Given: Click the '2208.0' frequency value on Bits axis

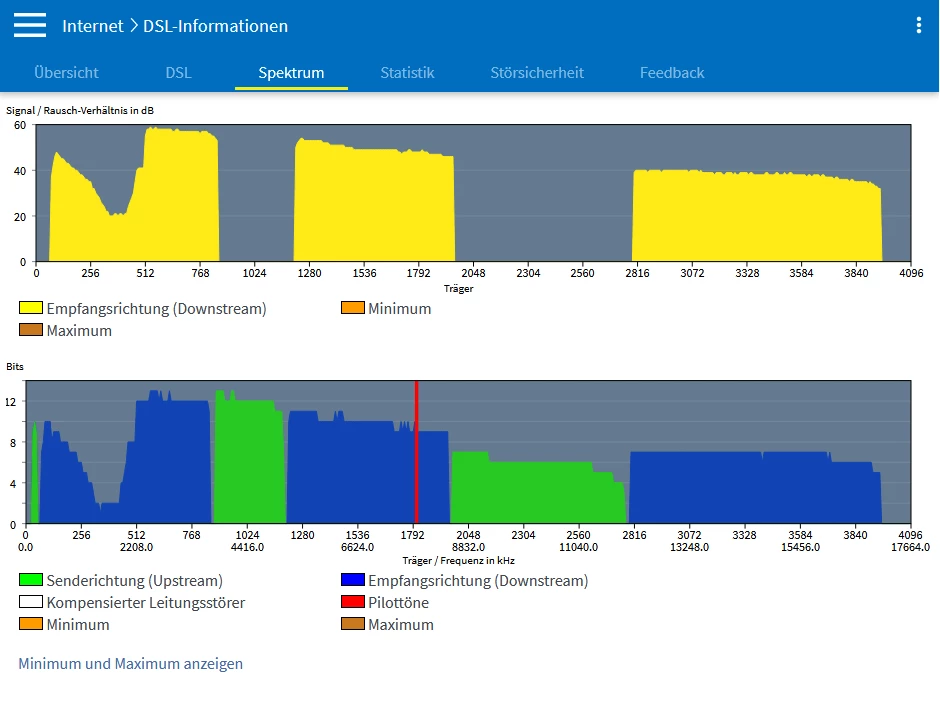Looking at the screenshot, I should tap(136, 547).
